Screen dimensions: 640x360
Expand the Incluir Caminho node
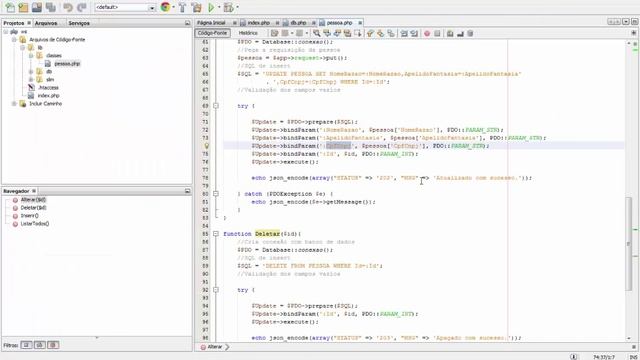pos(14,104)
